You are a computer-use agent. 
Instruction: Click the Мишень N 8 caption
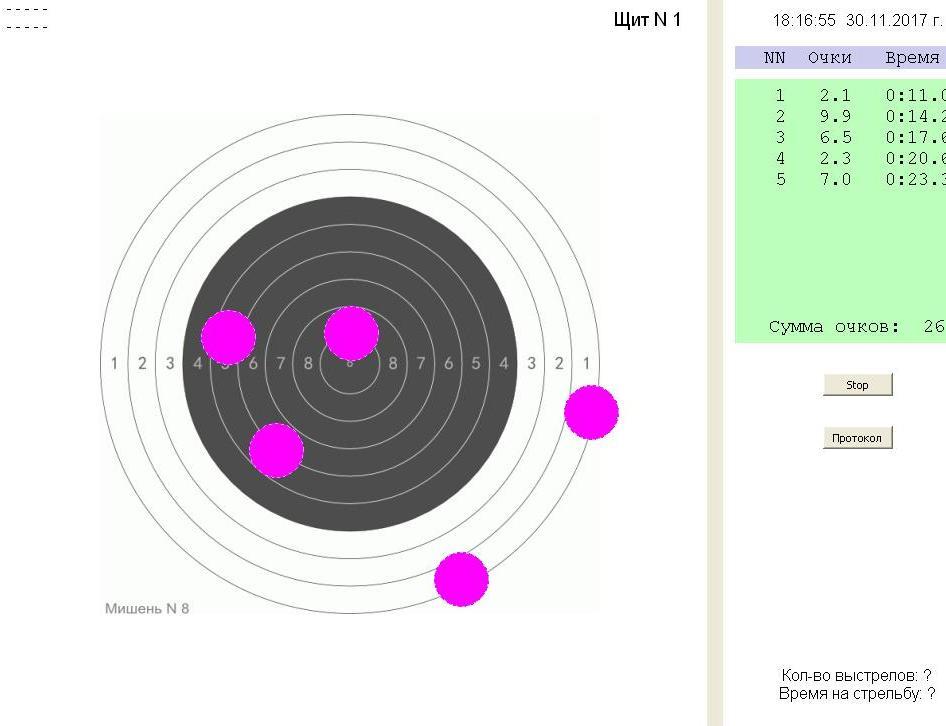[x=147, y=608]
